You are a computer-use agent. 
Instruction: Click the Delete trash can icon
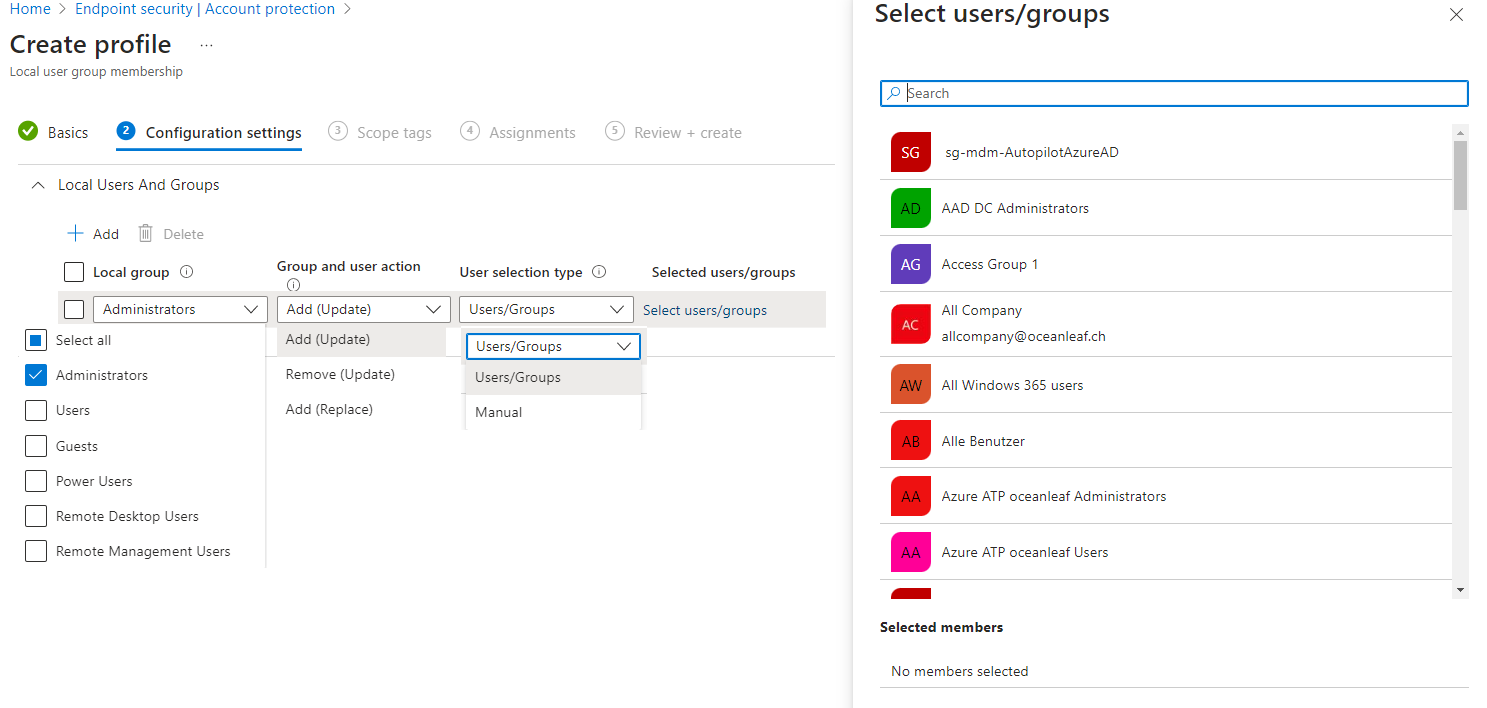tap(145, 233)
